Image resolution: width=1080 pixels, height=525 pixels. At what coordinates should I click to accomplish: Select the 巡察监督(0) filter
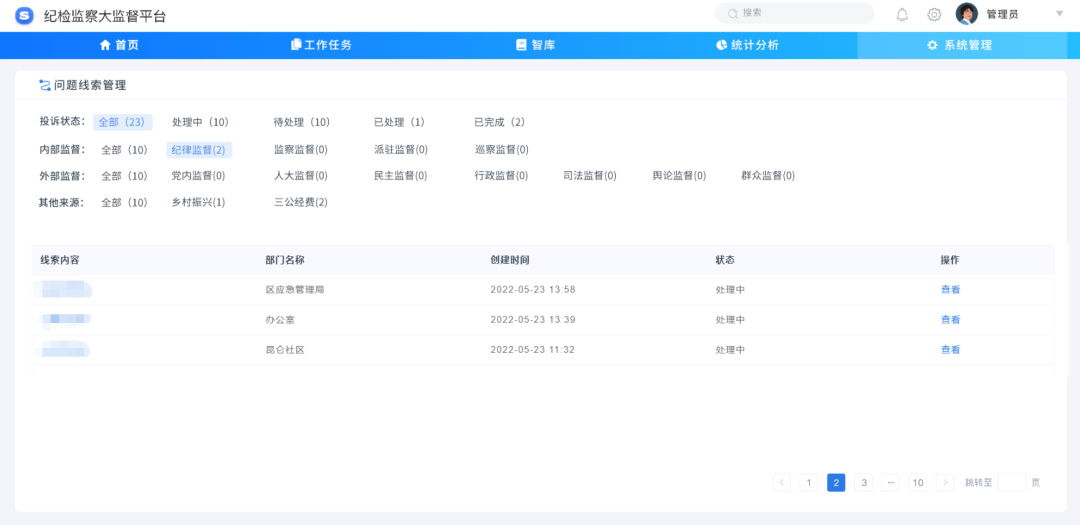pyautogui.click(x=502, y=150)
